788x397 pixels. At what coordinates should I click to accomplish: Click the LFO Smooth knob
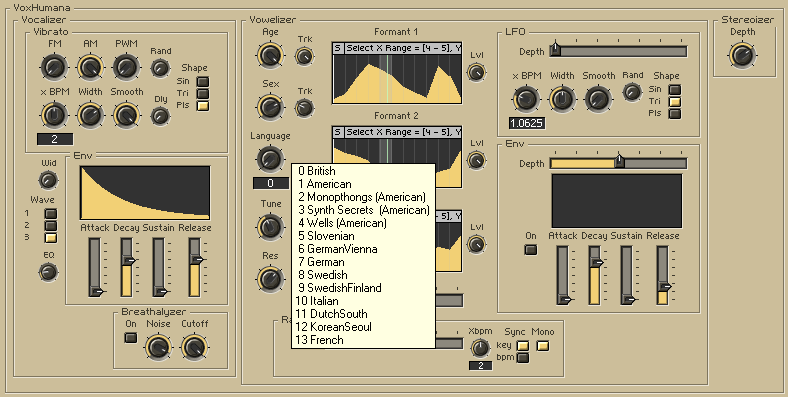598,99
